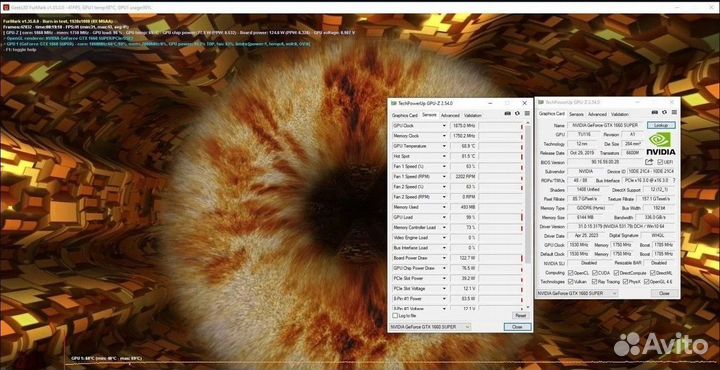Click the Oct 29, 2019 release date value
The image size is (720, 370).
[x=582, y=153]
